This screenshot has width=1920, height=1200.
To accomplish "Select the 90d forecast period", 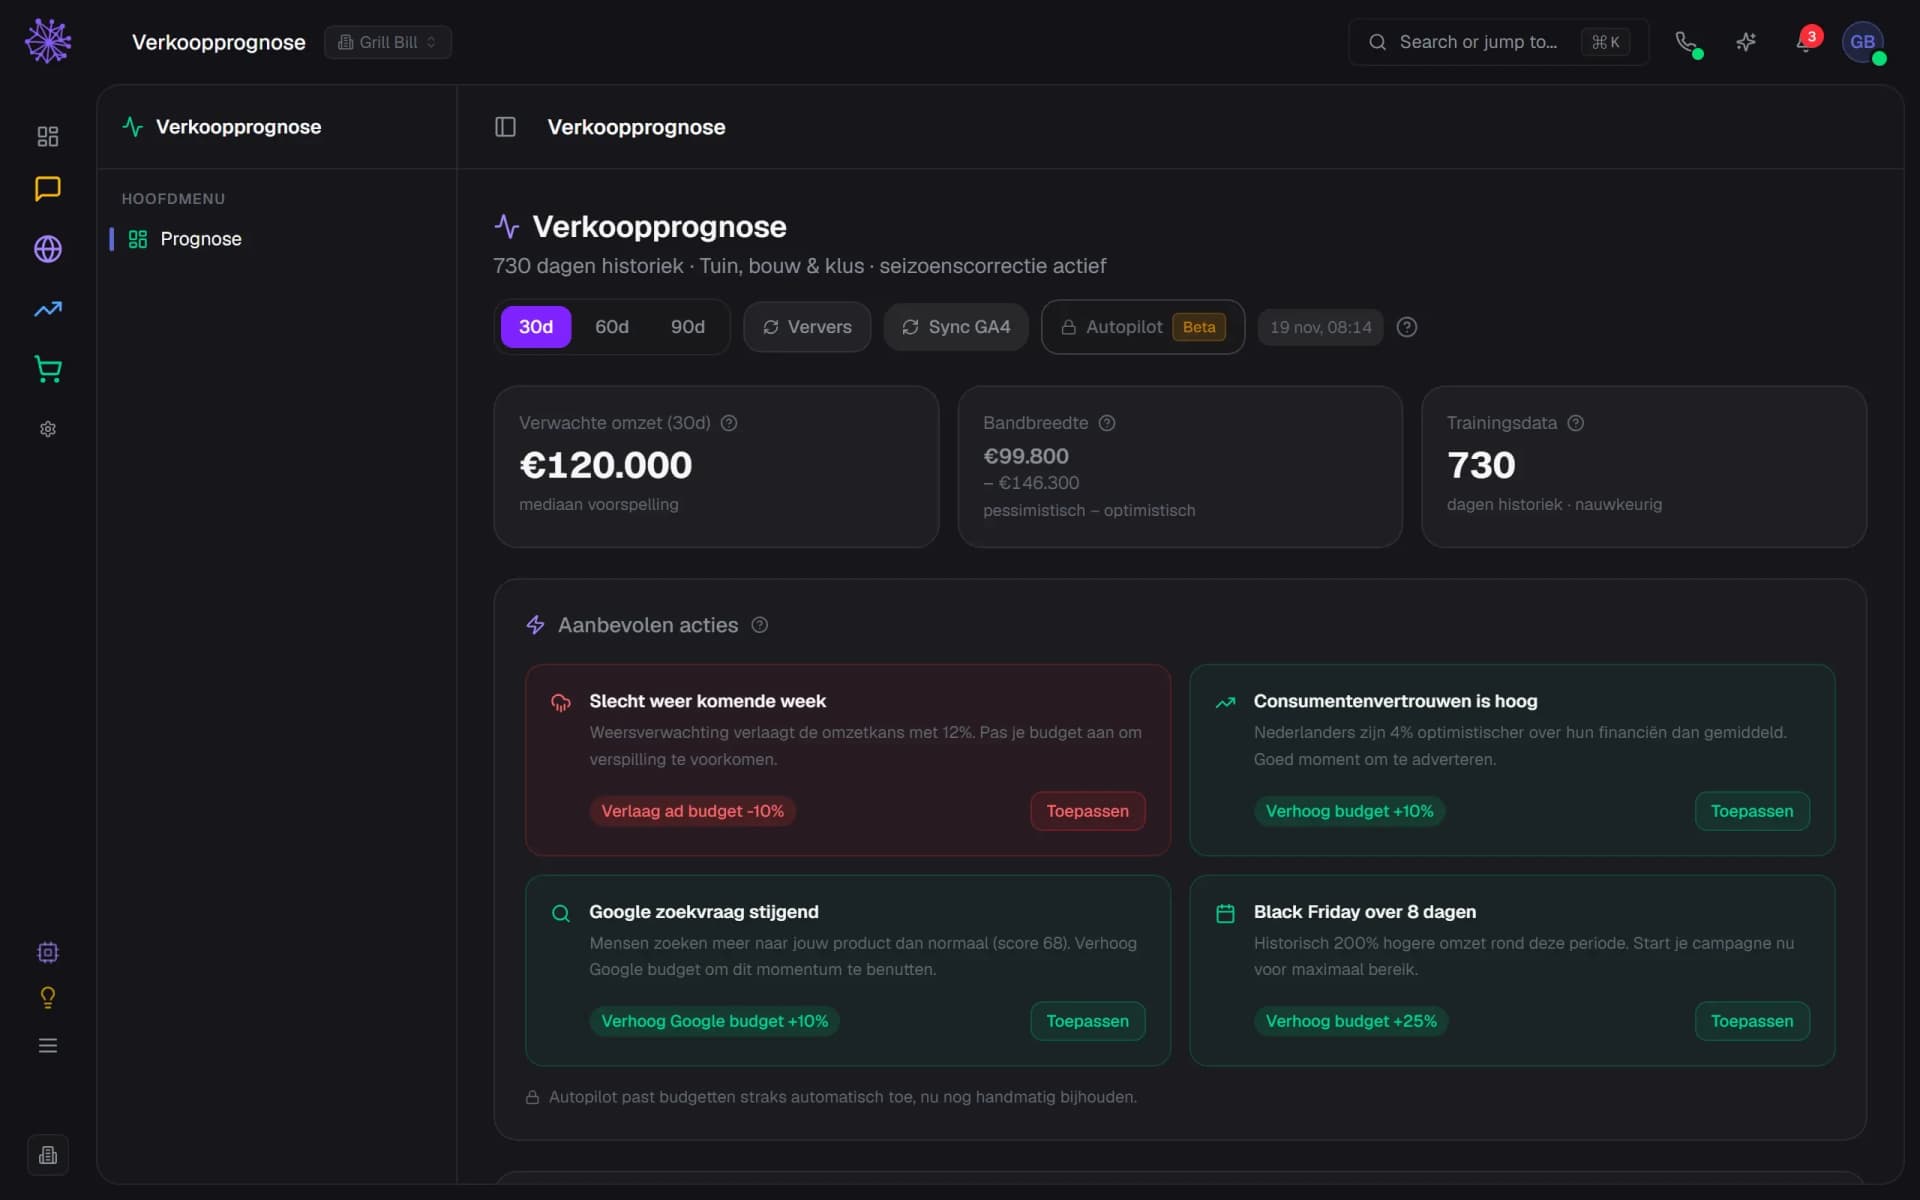I will tap(688, 327).
